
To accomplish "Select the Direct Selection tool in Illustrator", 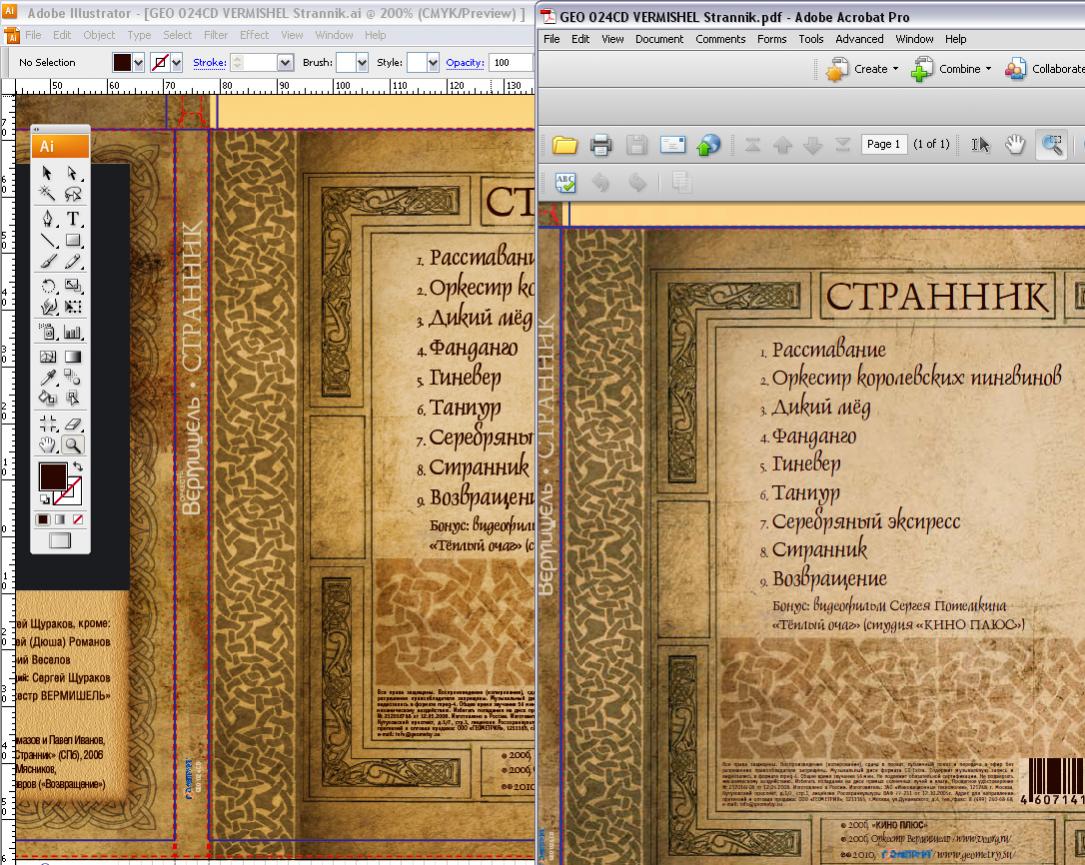I will coord(72,172).
